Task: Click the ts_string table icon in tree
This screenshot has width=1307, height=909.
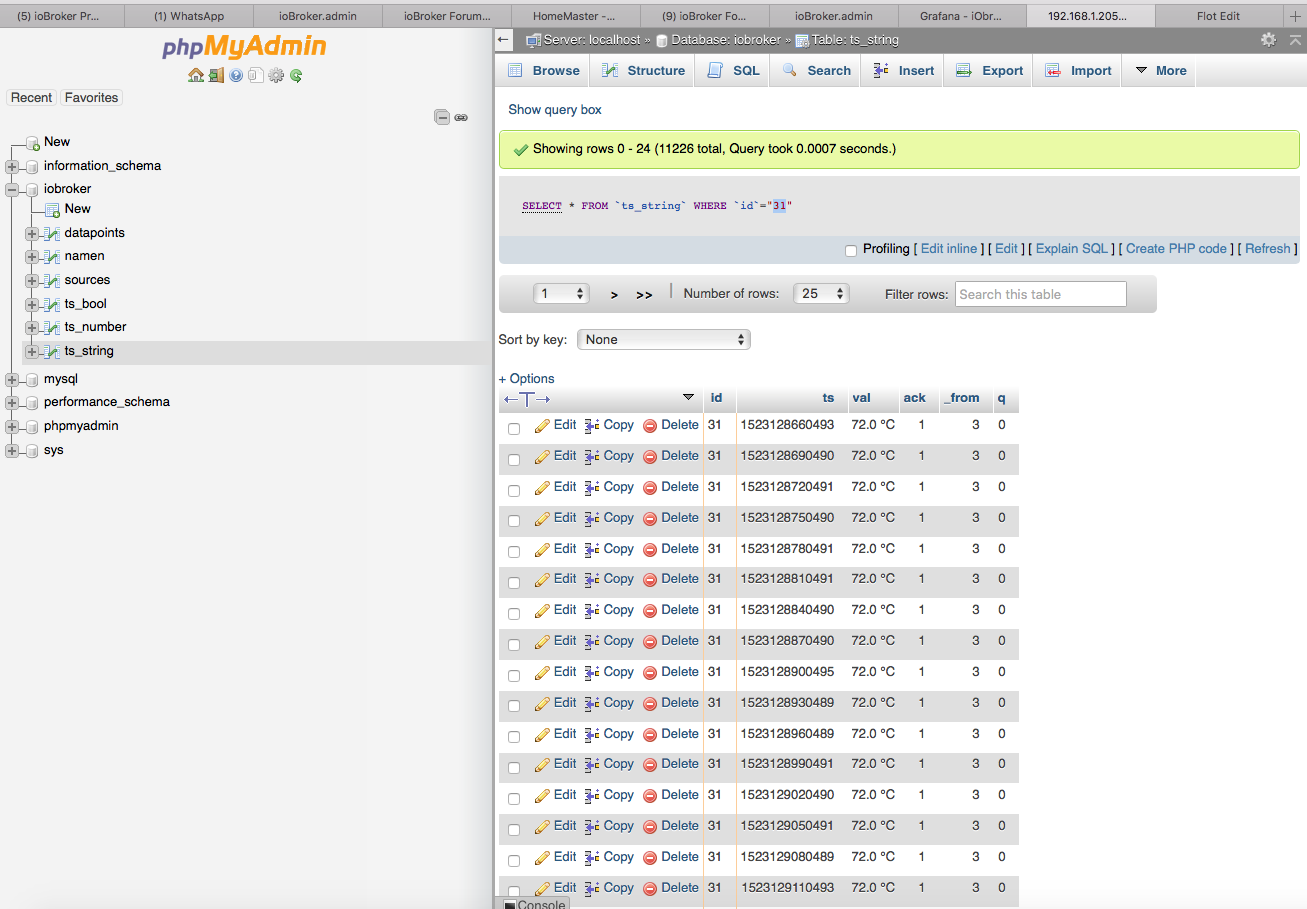Action: [x=52, y=351]
